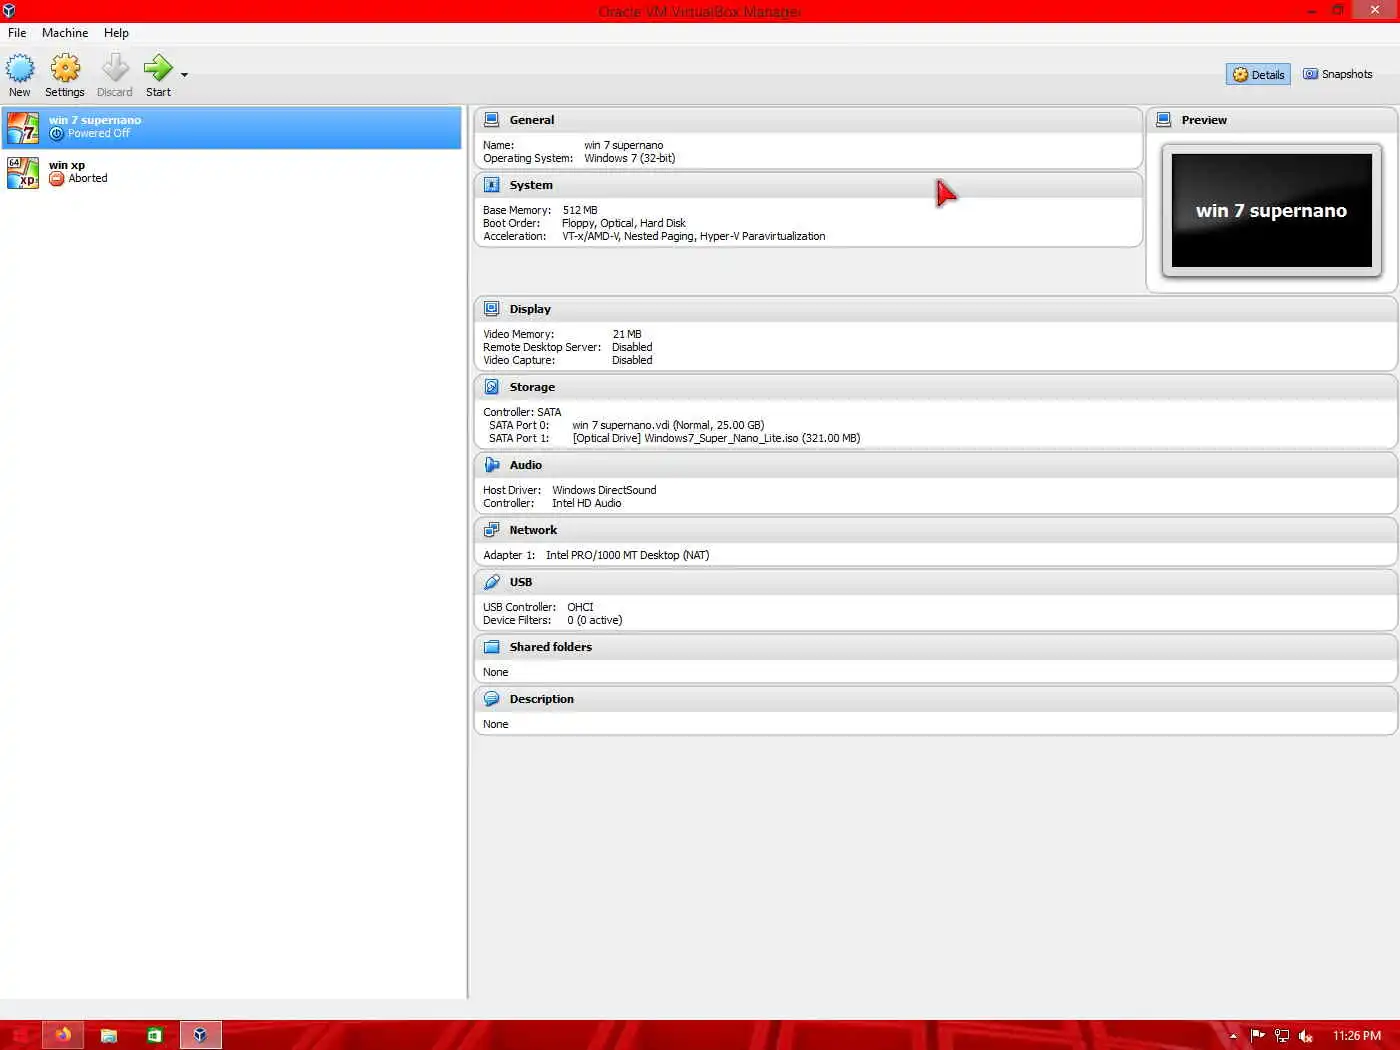Open the Storage settings heading link
The height and width of the screenshot is (1050, 1400).
click(x=532, y=387)
